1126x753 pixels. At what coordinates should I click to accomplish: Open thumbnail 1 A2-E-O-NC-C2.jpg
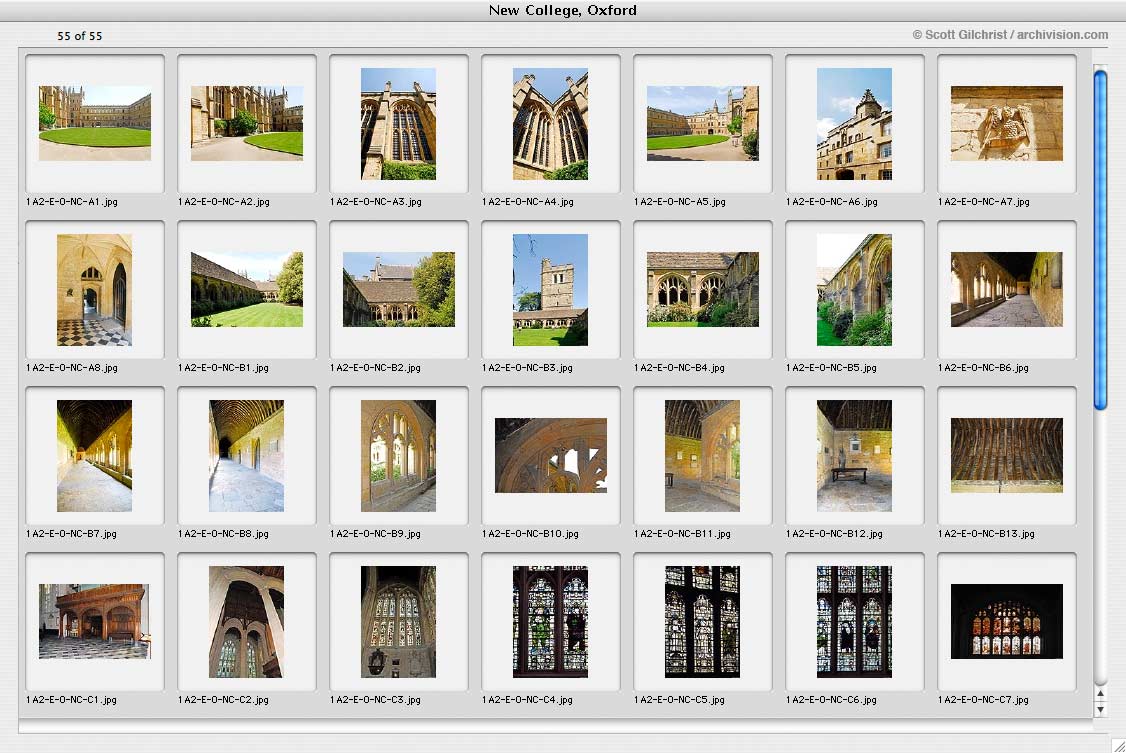click(247, 622)
